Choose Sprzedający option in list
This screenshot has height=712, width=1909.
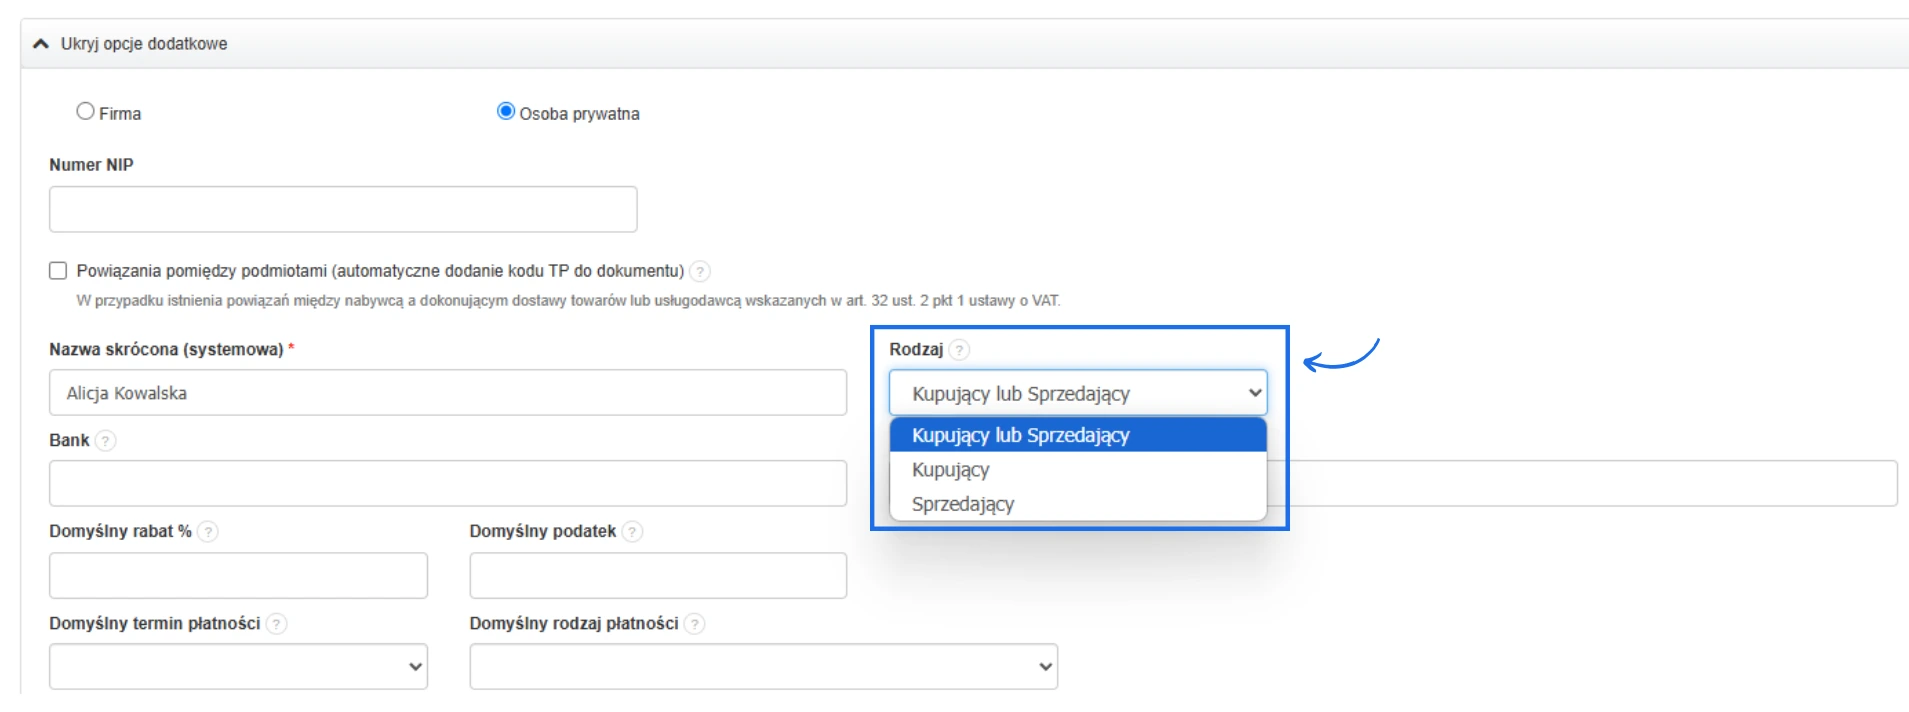pyautogui.click(x=1077, y=504)
